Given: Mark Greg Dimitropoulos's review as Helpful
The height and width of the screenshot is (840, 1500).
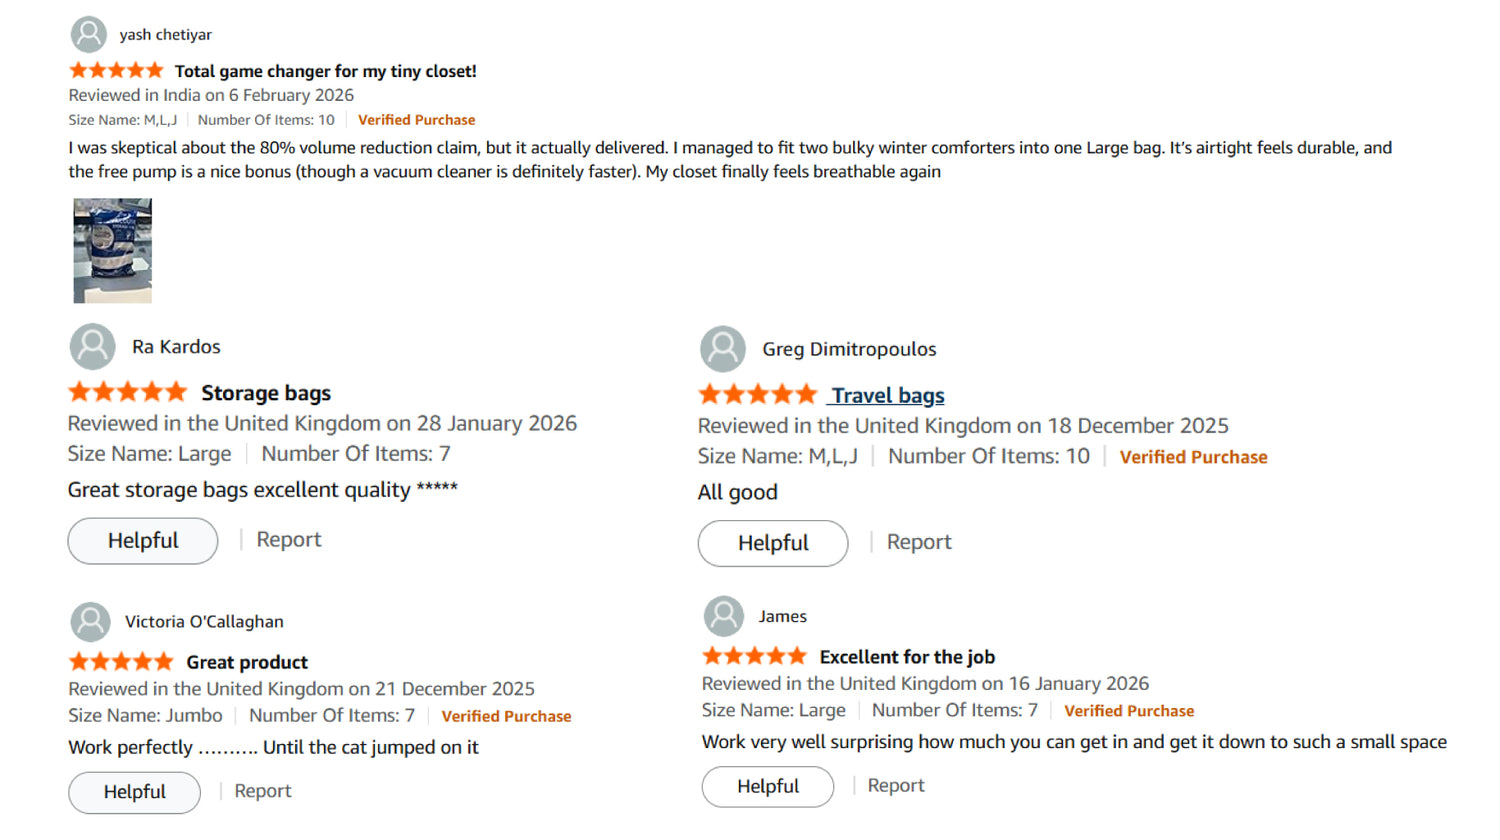Looking at the screenshot, I should [x=773, y=543].
